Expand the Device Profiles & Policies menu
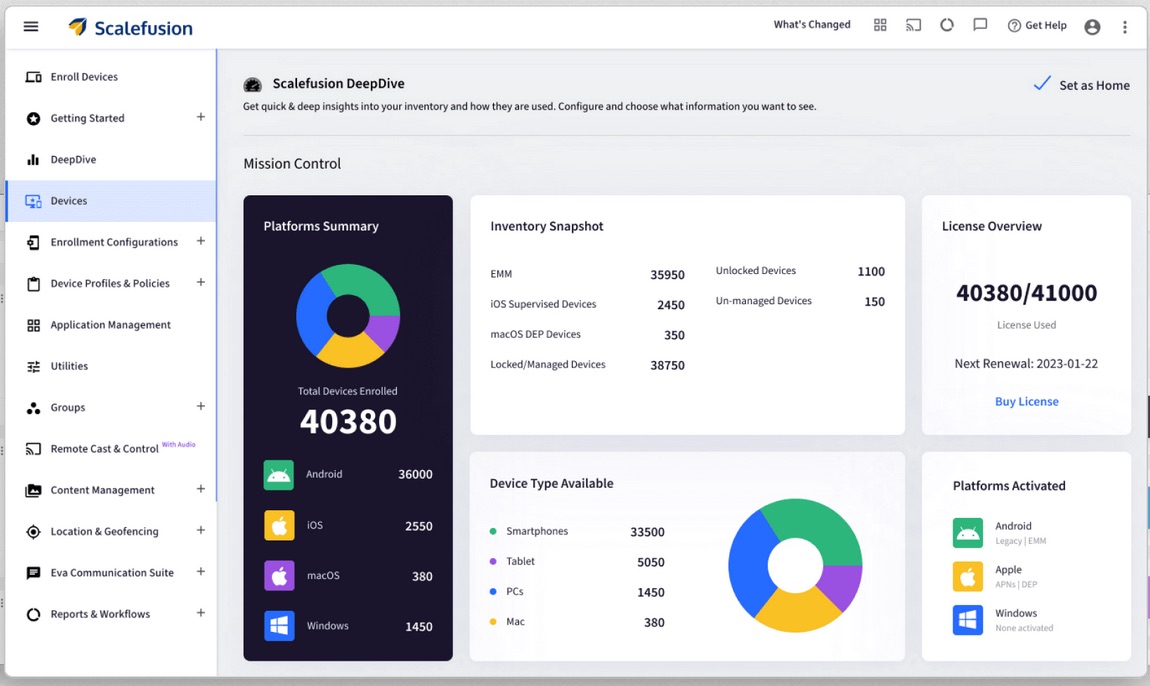1150x686 pixels. (x=200, y=282)
